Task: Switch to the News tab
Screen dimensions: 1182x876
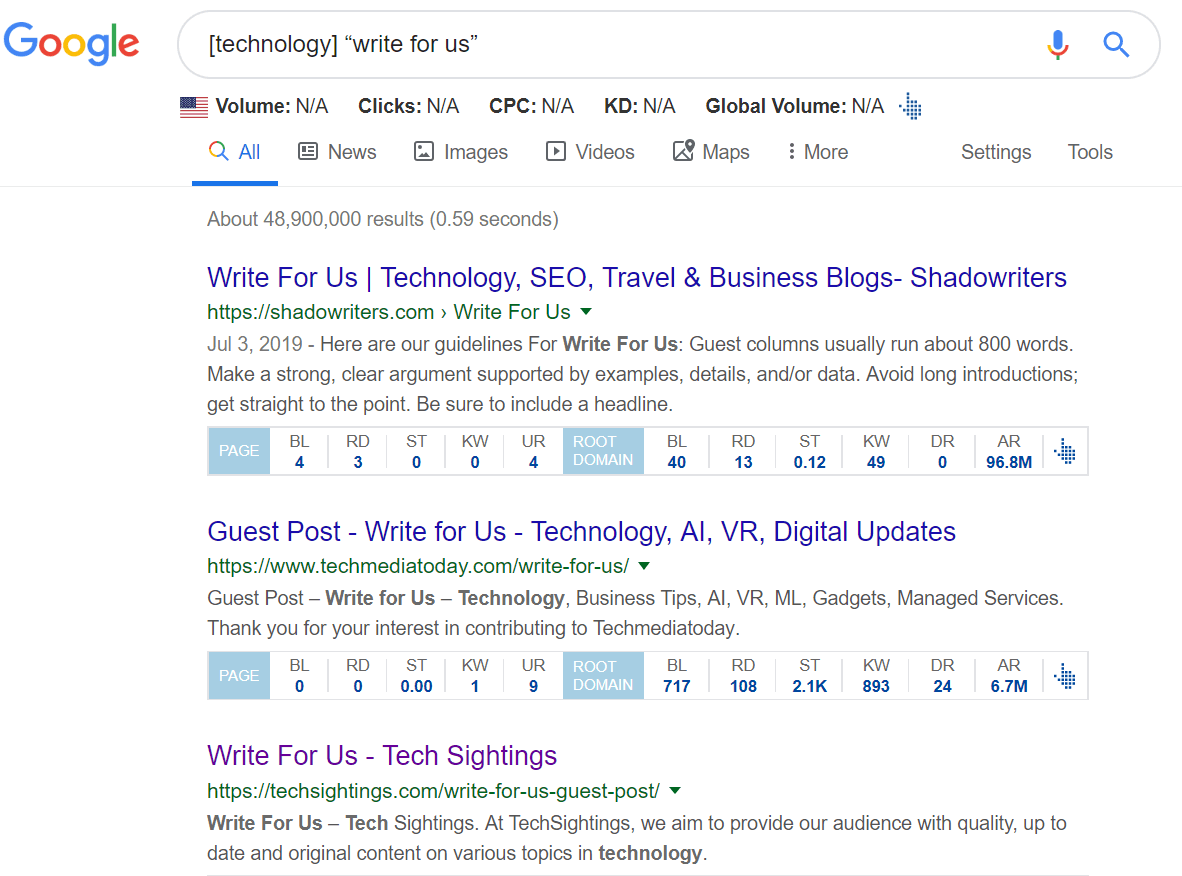Action: point(337,152)
